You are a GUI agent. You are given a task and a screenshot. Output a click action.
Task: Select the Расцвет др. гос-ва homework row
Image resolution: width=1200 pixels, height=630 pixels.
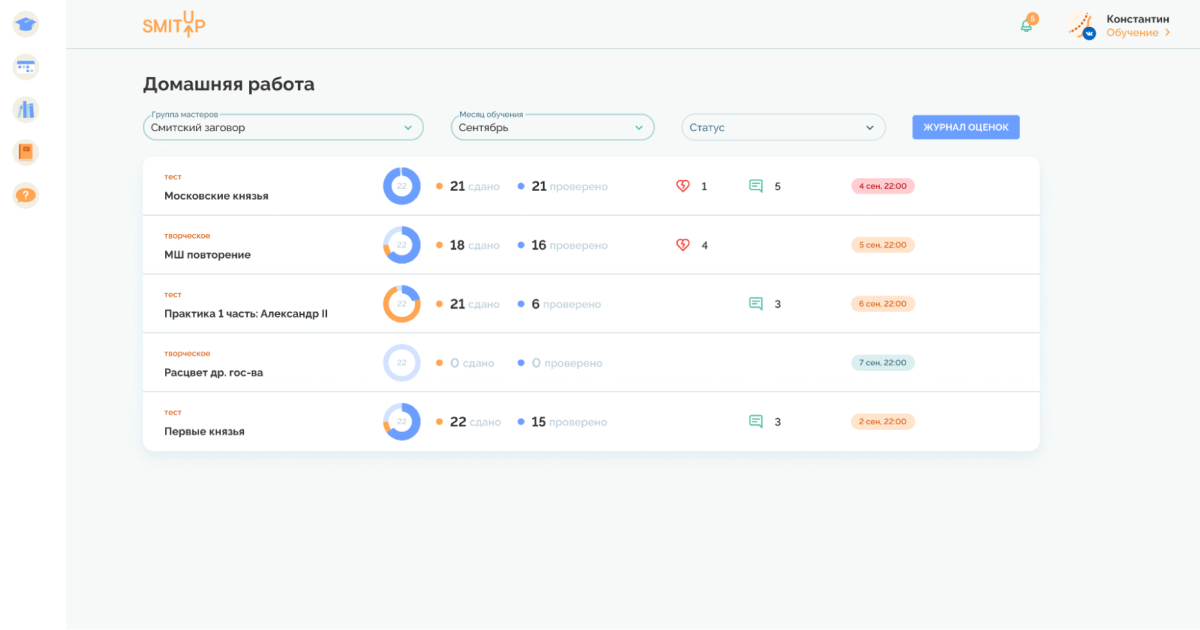click(214, 372)
